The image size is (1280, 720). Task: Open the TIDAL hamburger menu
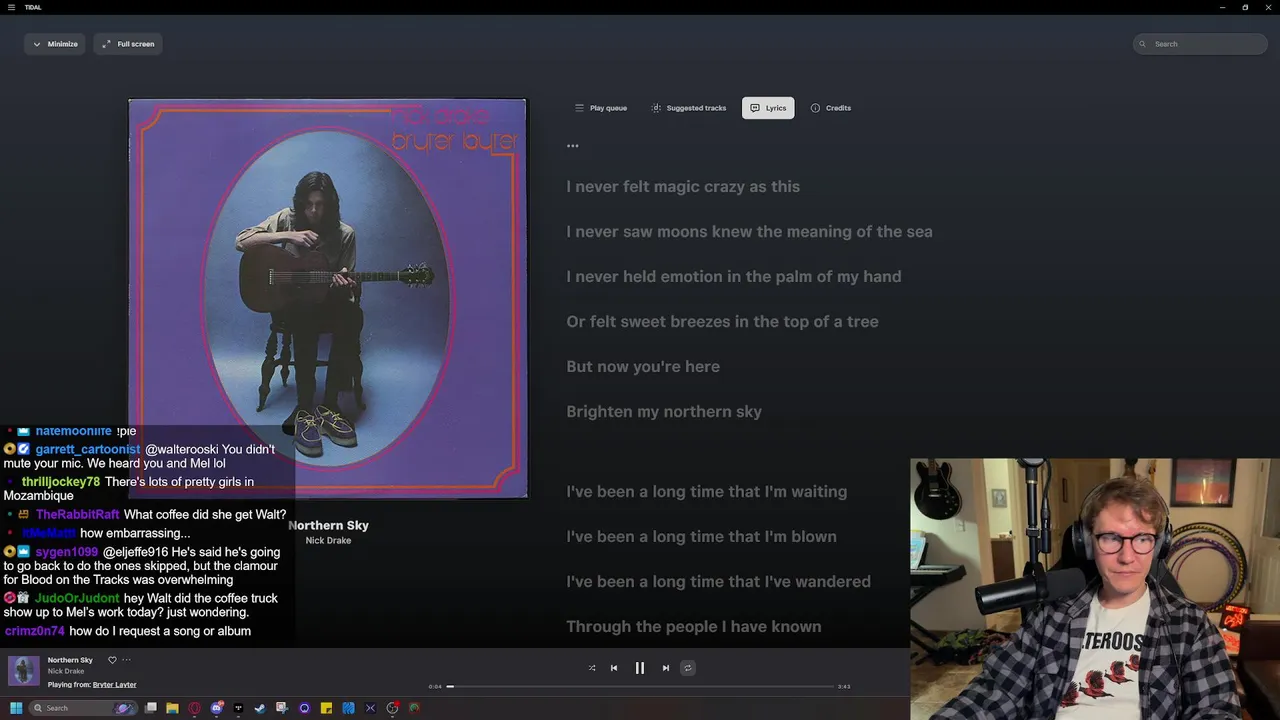(x=11, y=7)
